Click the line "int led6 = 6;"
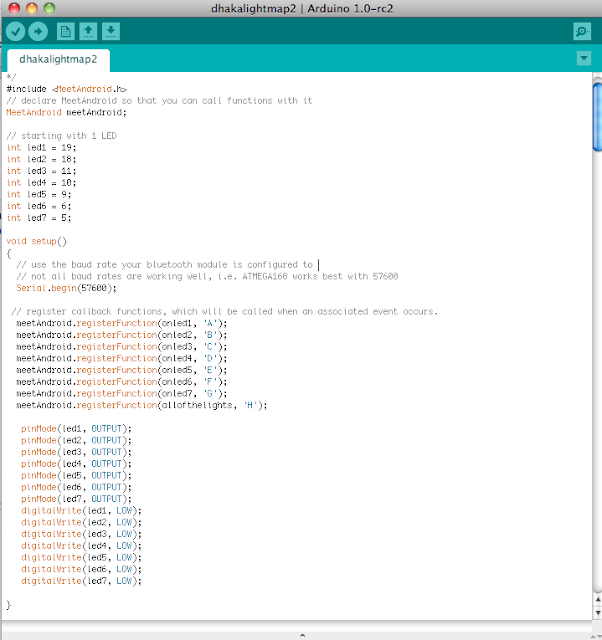602x640 pixels. pos(39,206)
